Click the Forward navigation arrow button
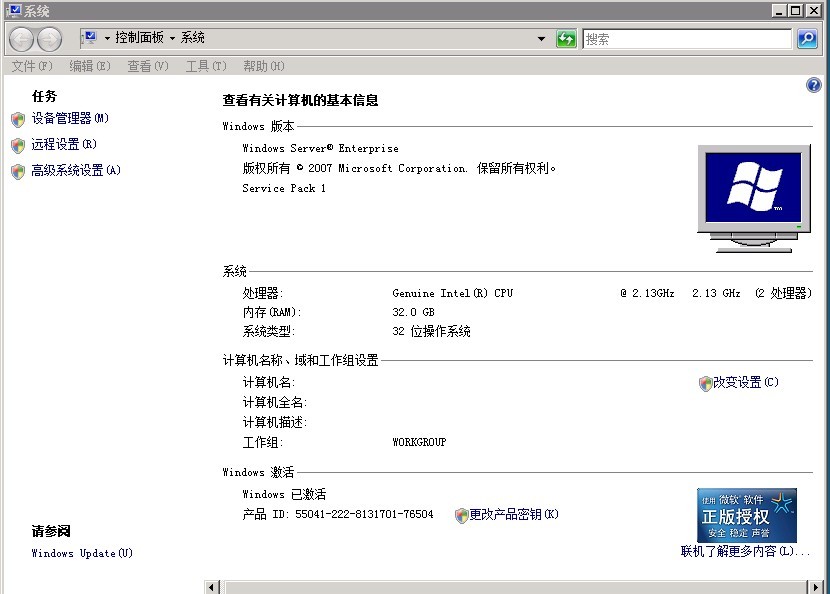 tap(49, 39)
